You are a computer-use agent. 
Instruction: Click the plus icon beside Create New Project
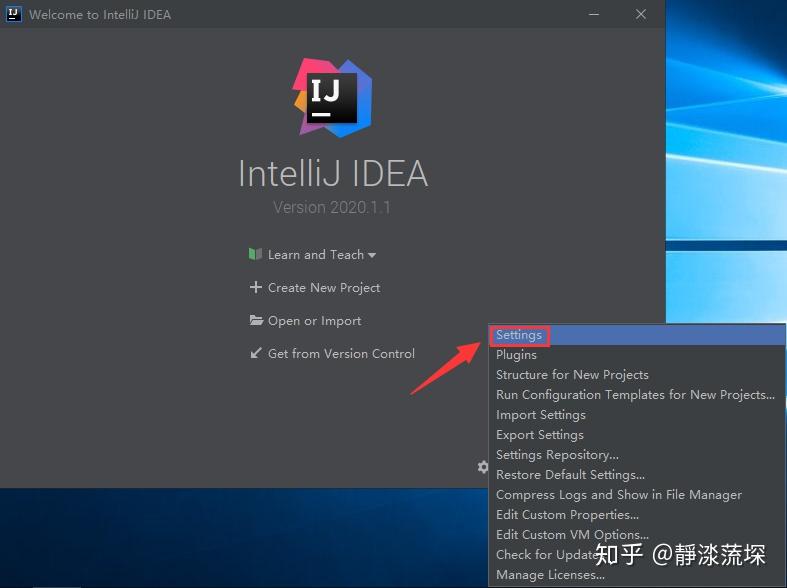tap(256, 287)
